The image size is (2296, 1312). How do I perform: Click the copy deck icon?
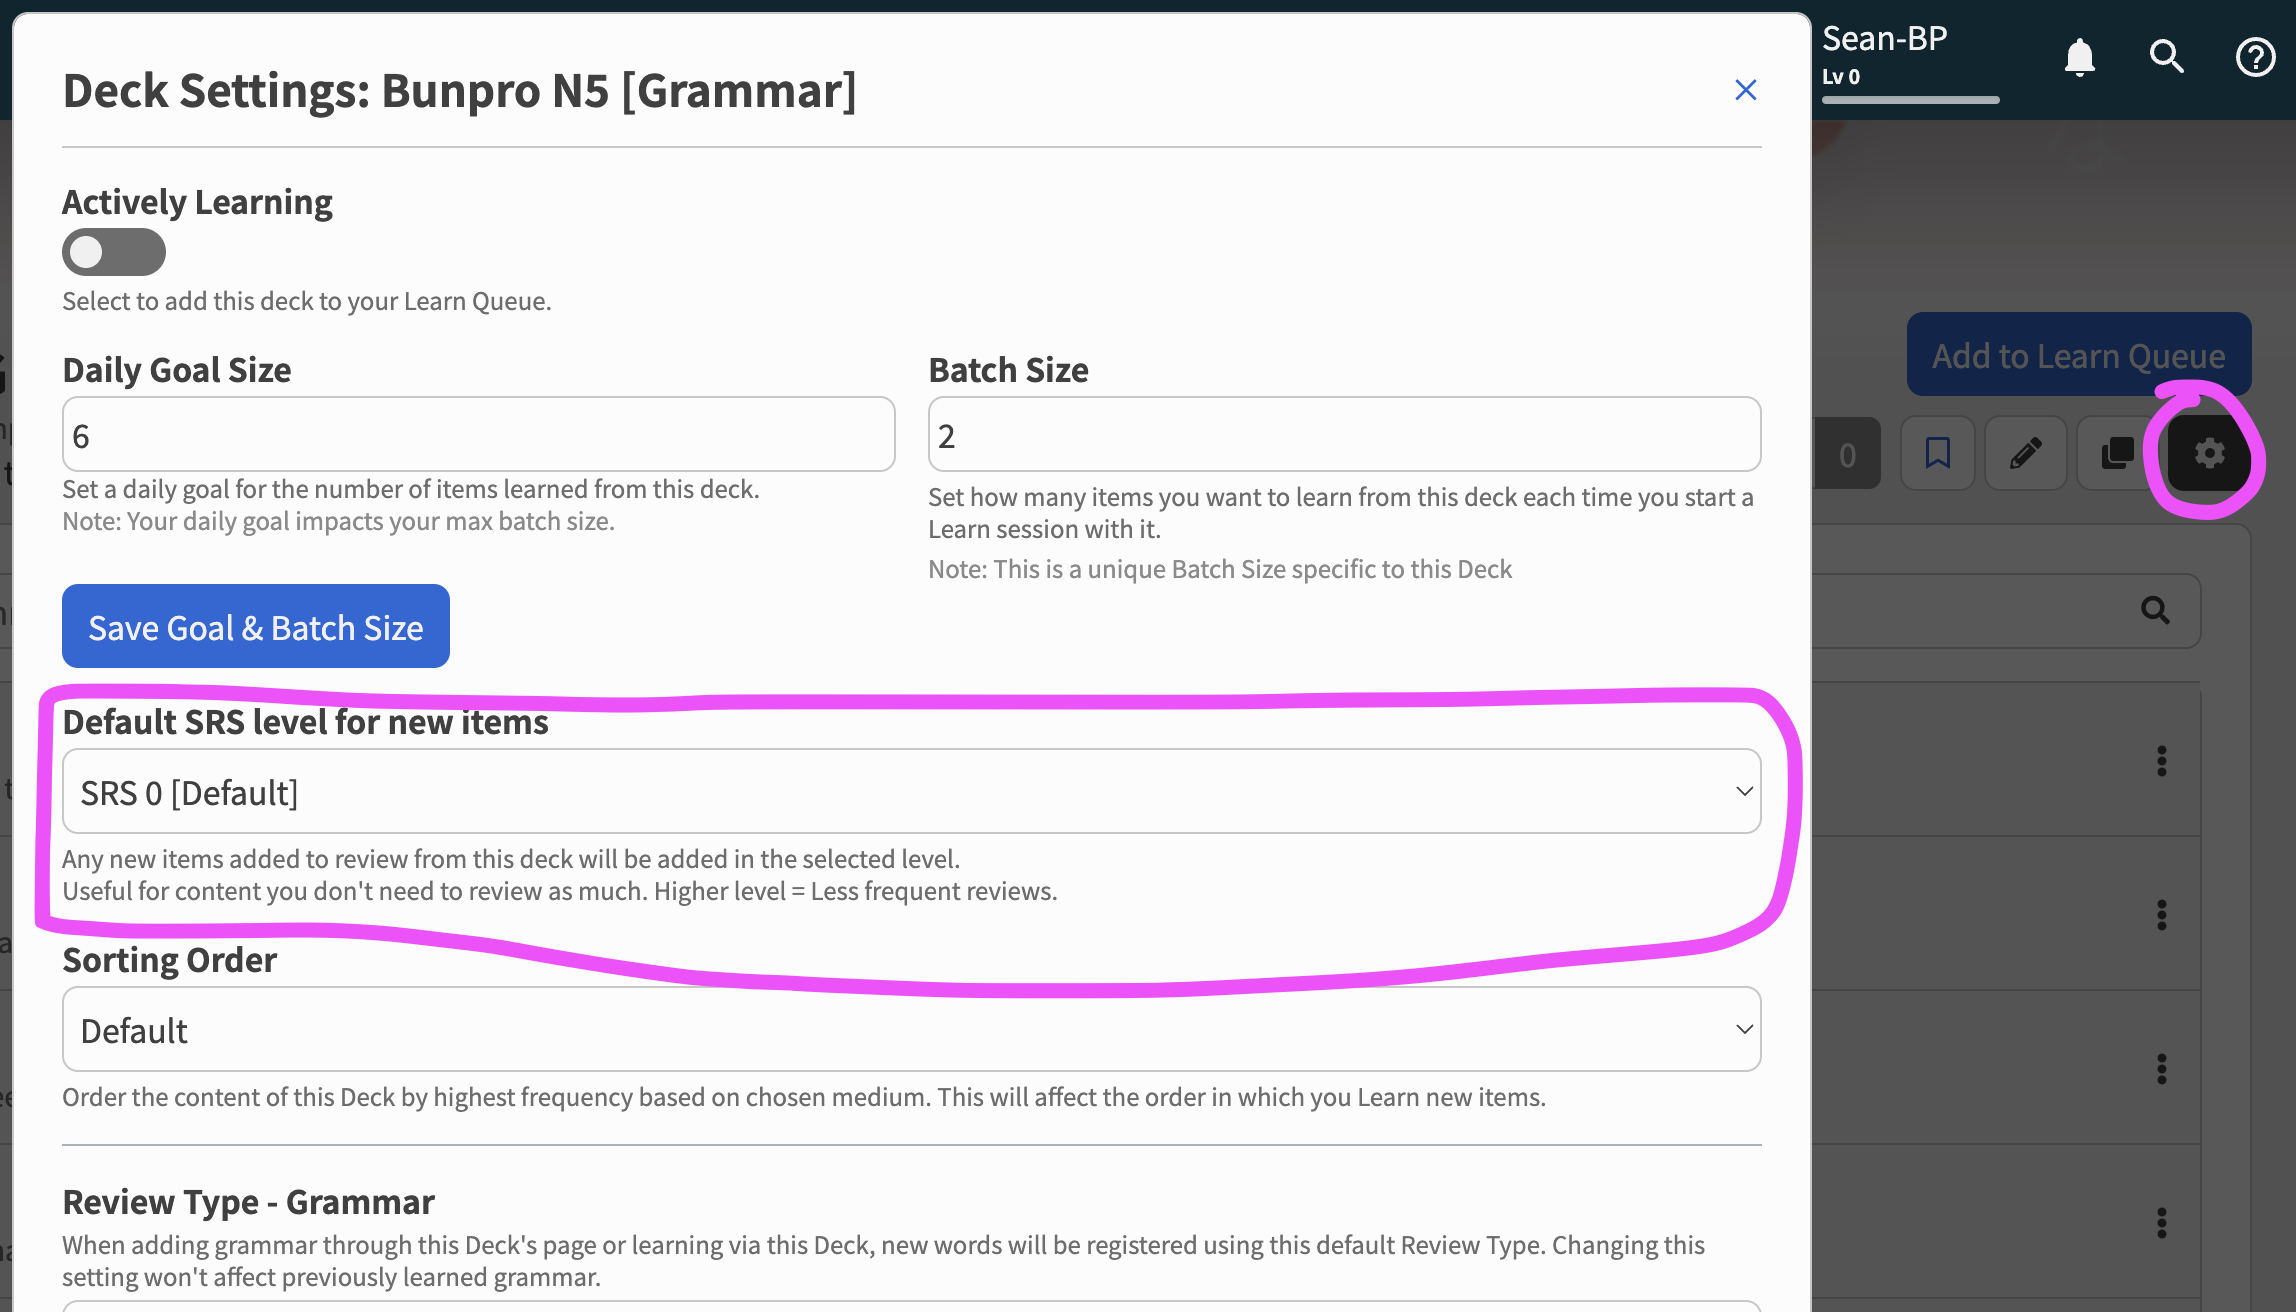pos(2116,453)
